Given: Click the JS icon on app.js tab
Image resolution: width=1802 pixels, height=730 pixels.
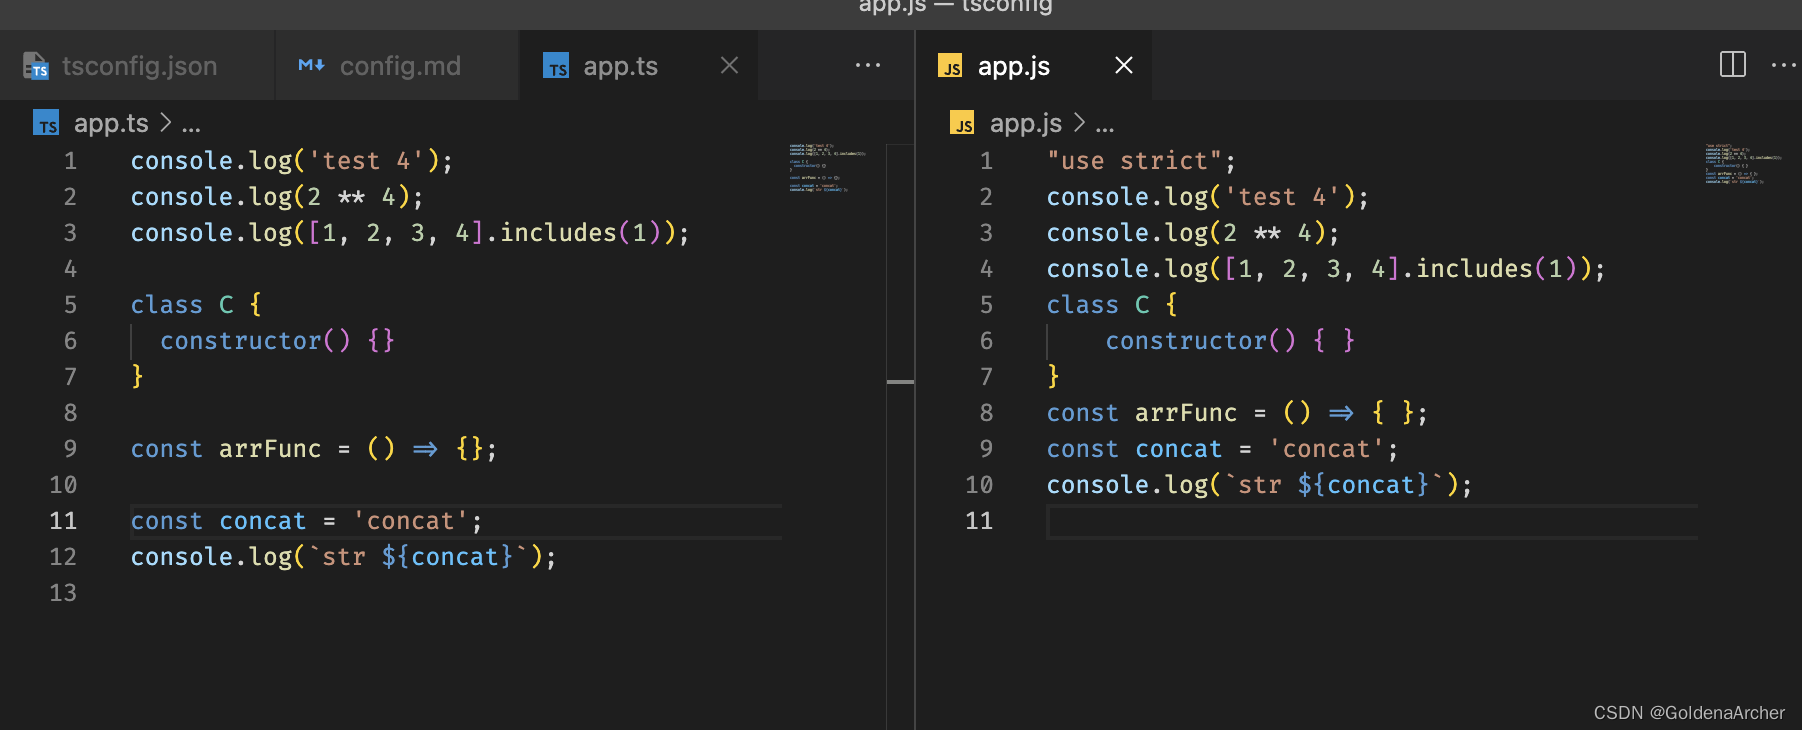Looking at the screenshot, I should [950, 66].
